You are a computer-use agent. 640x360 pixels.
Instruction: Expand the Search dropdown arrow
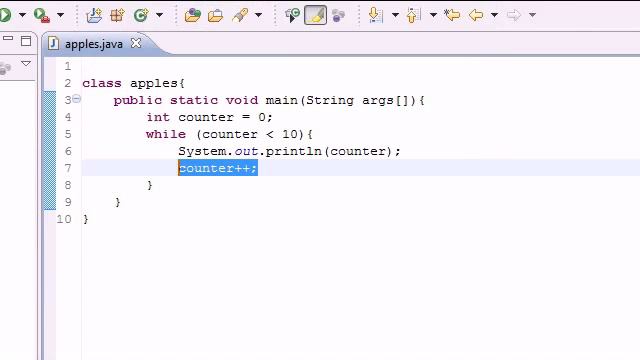pyautogui.click(x=258, y=15)
